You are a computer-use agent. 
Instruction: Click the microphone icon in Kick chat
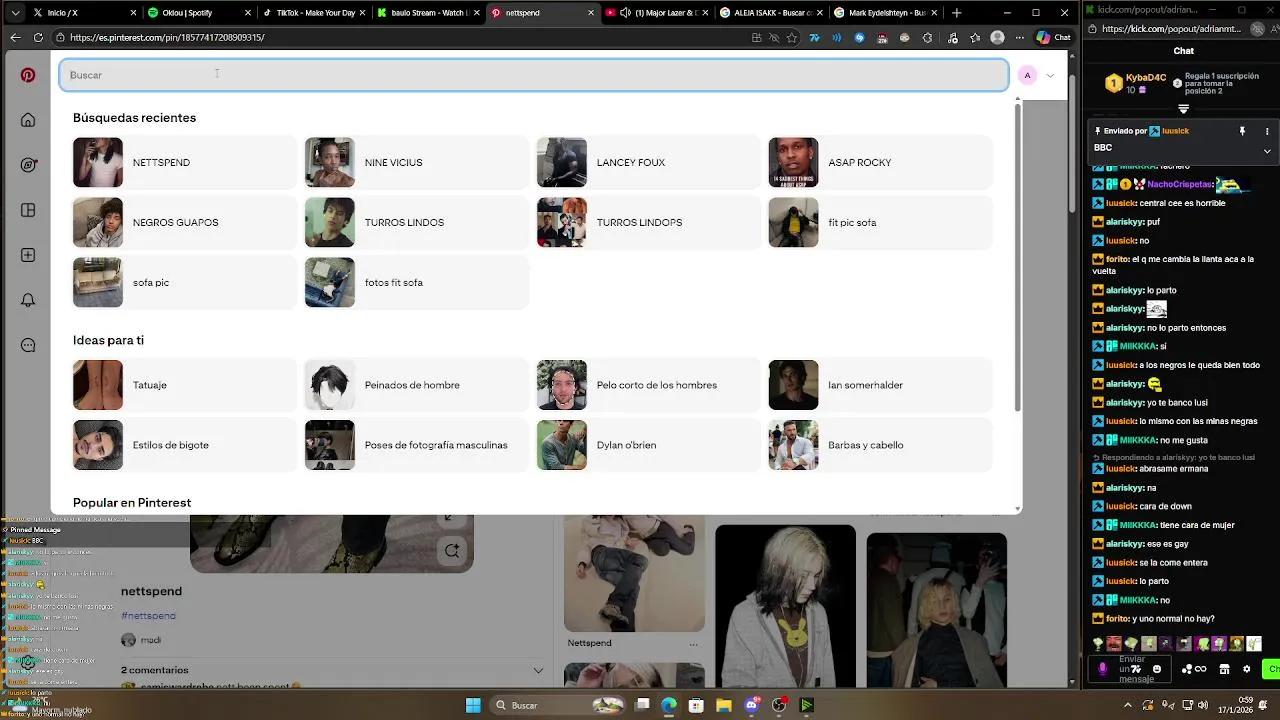[1103, 669]
